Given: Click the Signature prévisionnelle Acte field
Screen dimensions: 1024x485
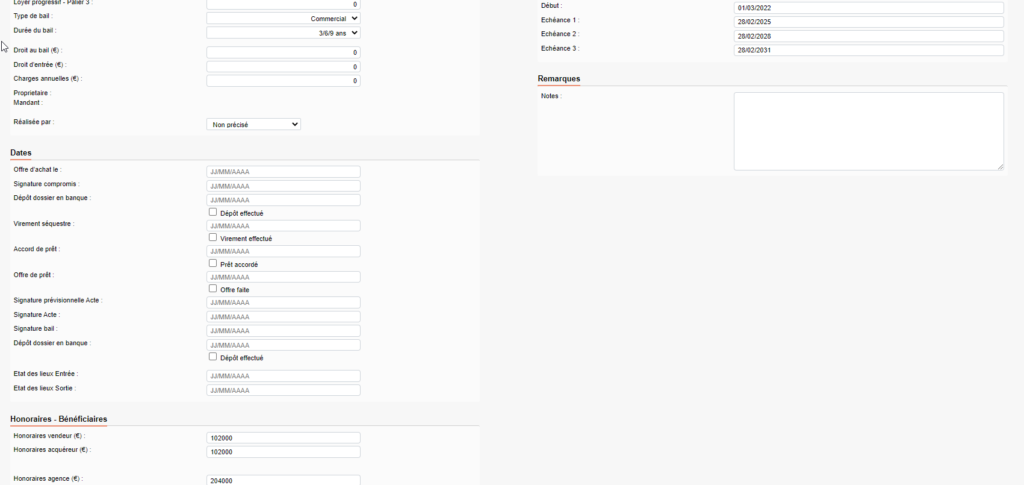Looking at the screenshot, I should pos(283,303).
